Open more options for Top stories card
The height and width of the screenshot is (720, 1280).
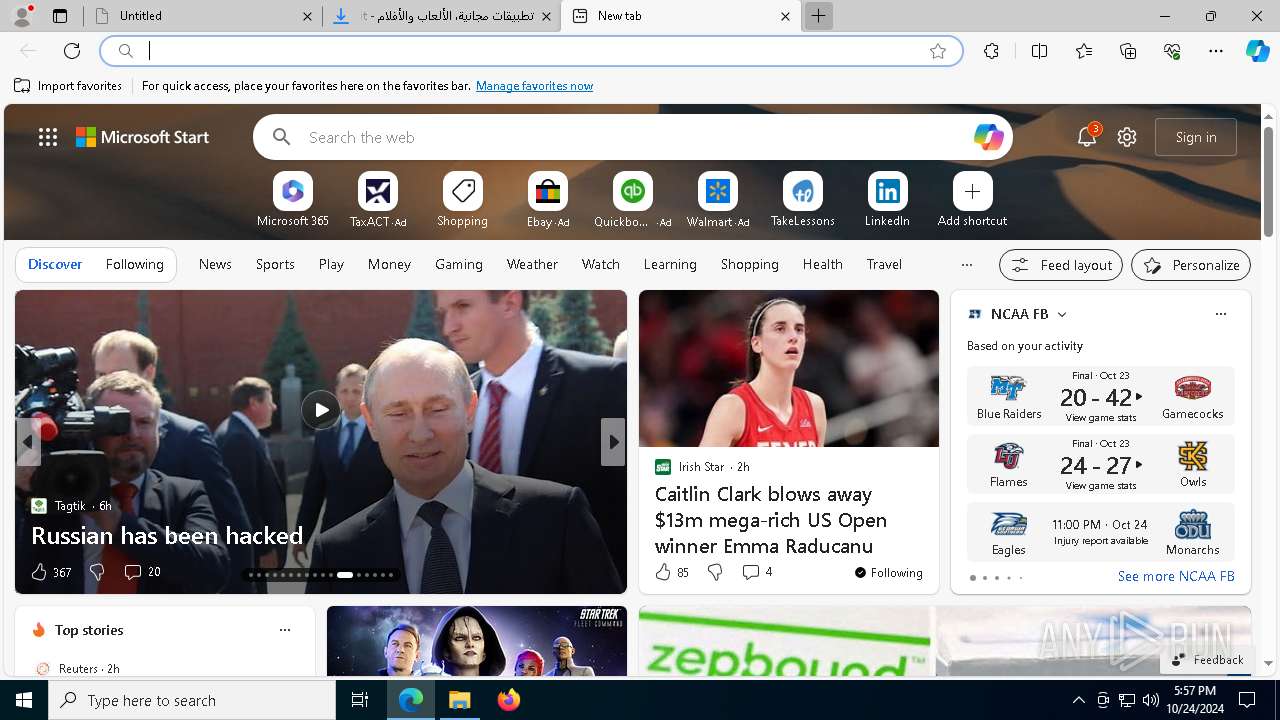[285, 630]
